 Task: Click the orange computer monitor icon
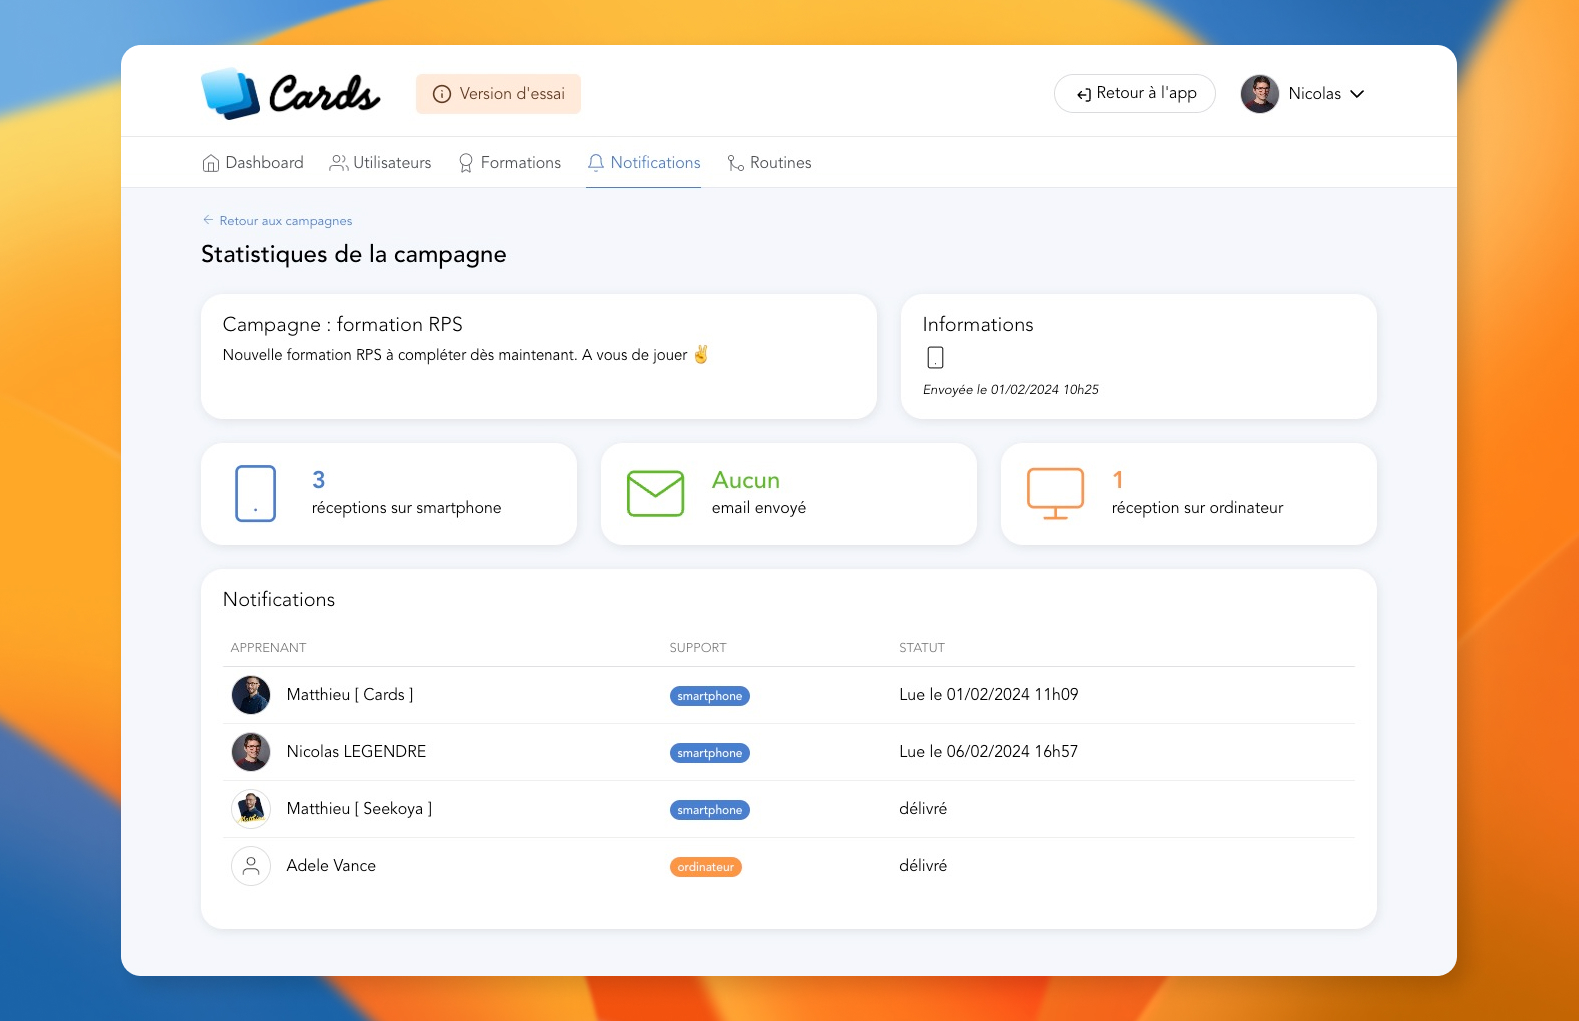[x=1056, y=494]
